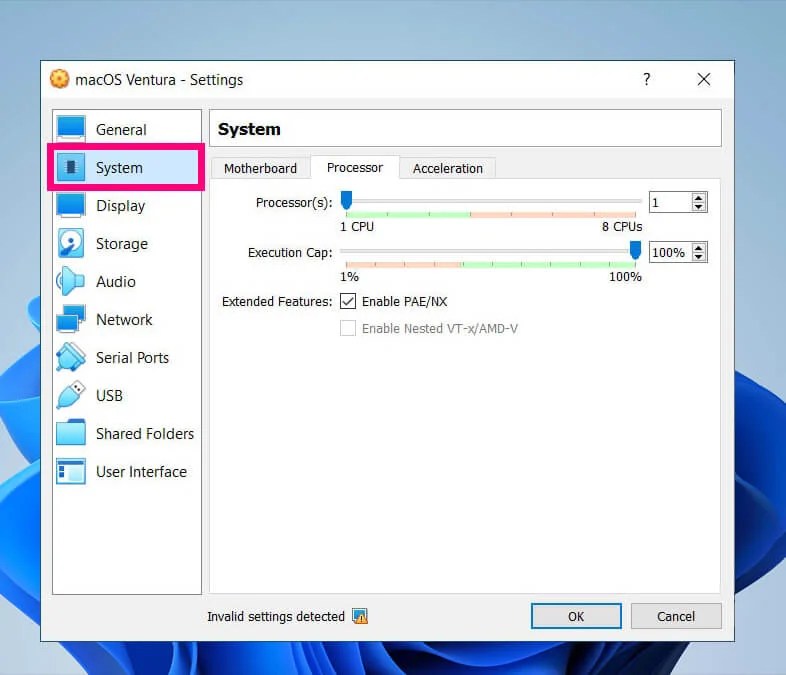The width and height of the screenshot is (786, 675).
Task: Open the USB settings label
Action: point(109,395)
